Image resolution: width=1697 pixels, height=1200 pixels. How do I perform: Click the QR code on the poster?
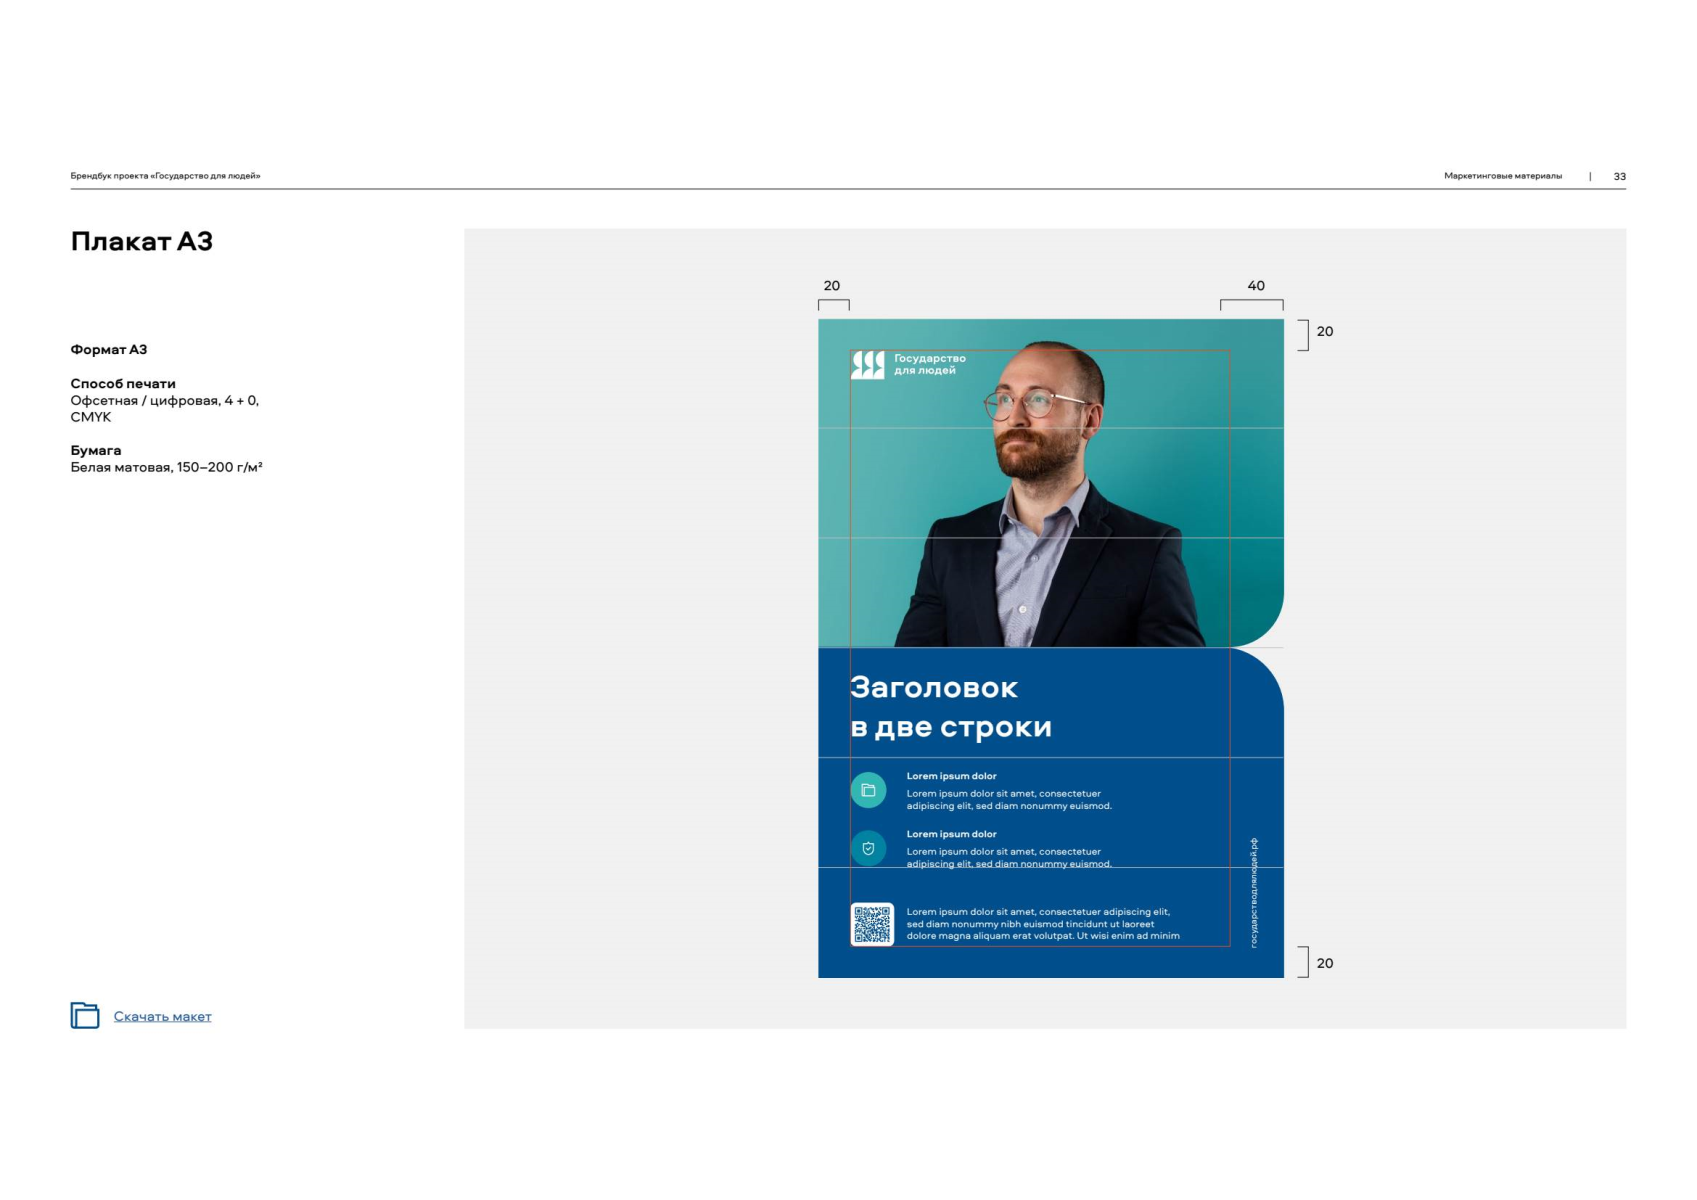[872, 924]
